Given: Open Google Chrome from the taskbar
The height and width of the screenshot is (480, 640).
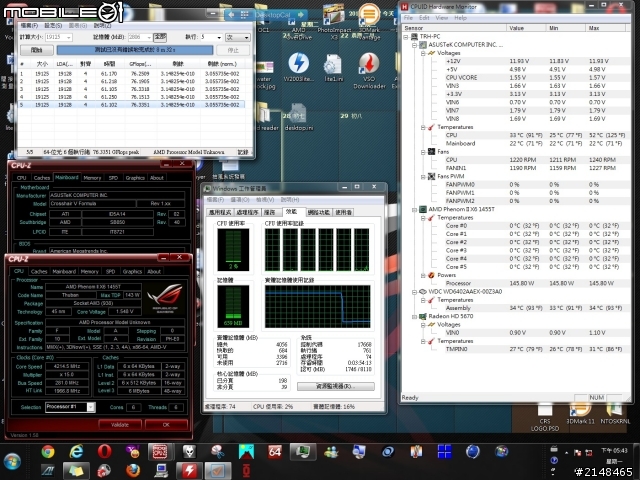Looking at the screenshot, I should click(48, 452).
